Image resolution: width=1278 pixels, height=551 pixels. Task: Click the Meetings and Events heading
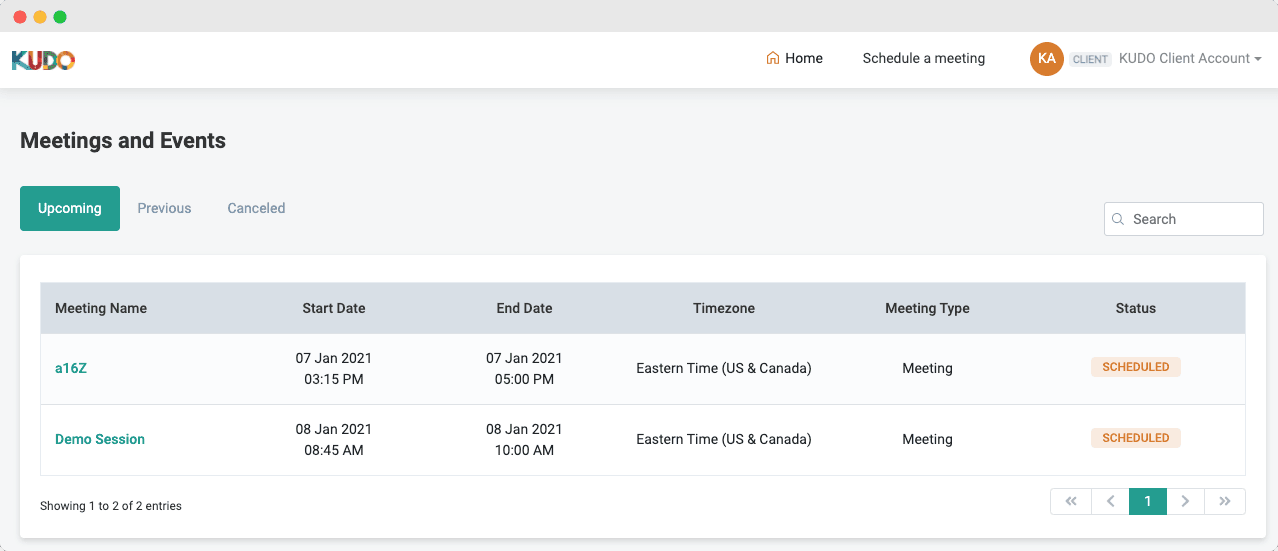coord(123,141)
